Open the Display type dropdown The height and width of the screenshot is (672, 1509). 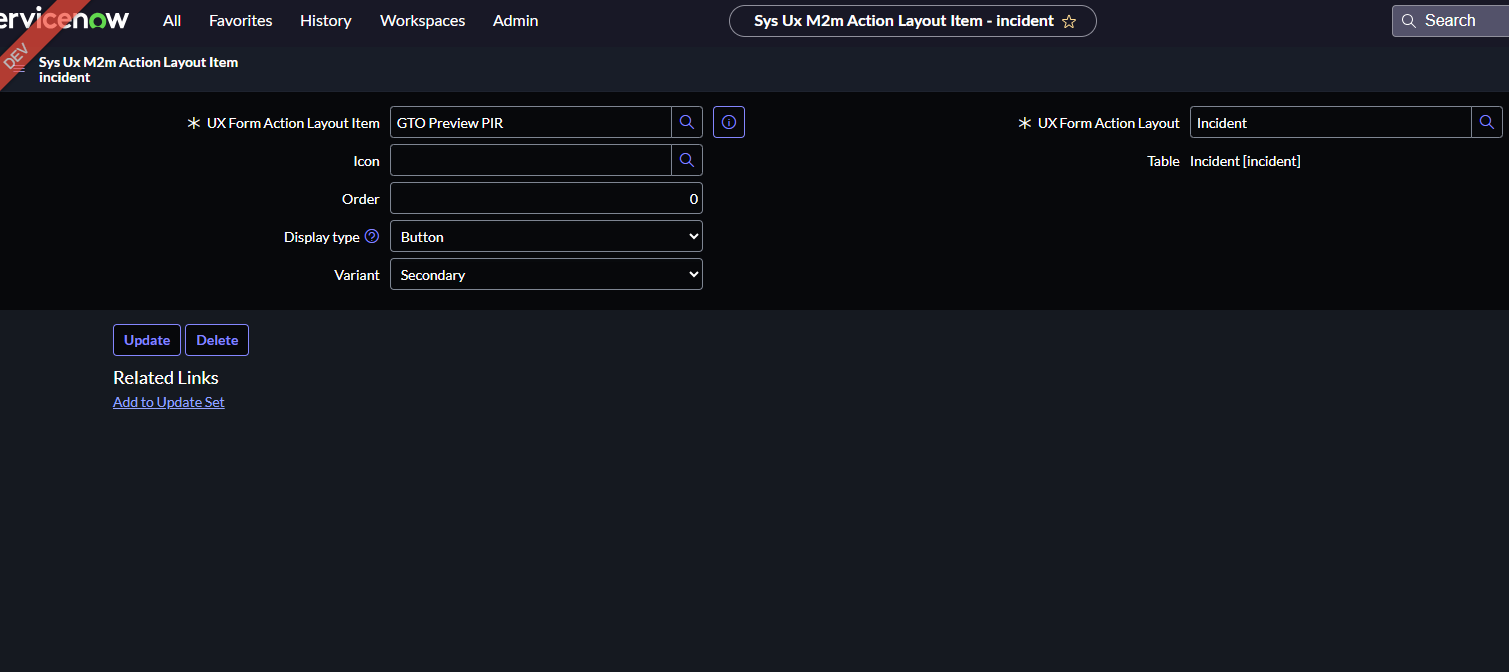(546, 236)
